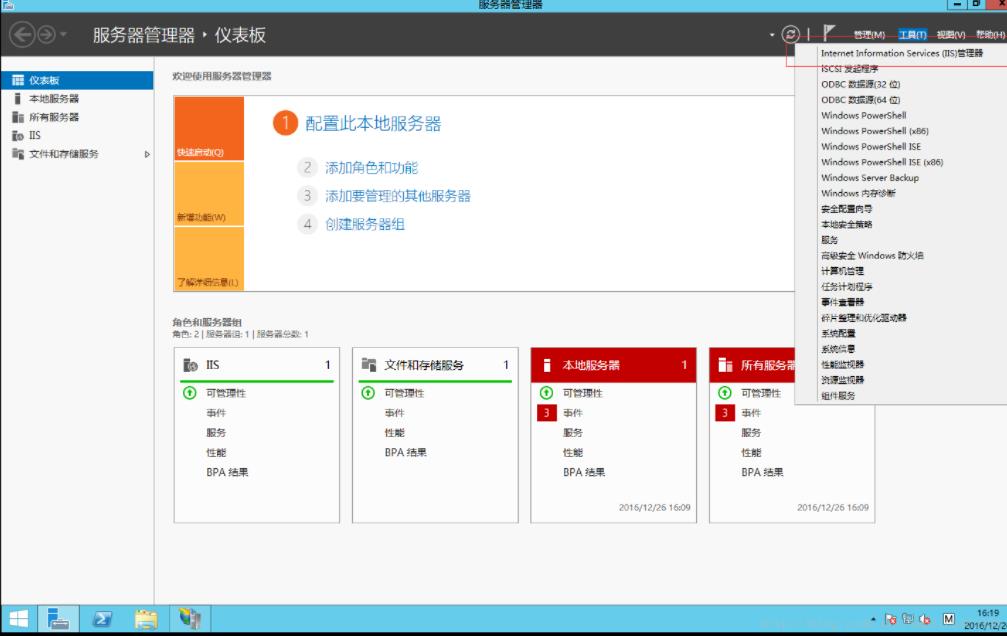Open the notifications flag icon
The height and width of the screenshot is (636, 1007).
point(829,34)
